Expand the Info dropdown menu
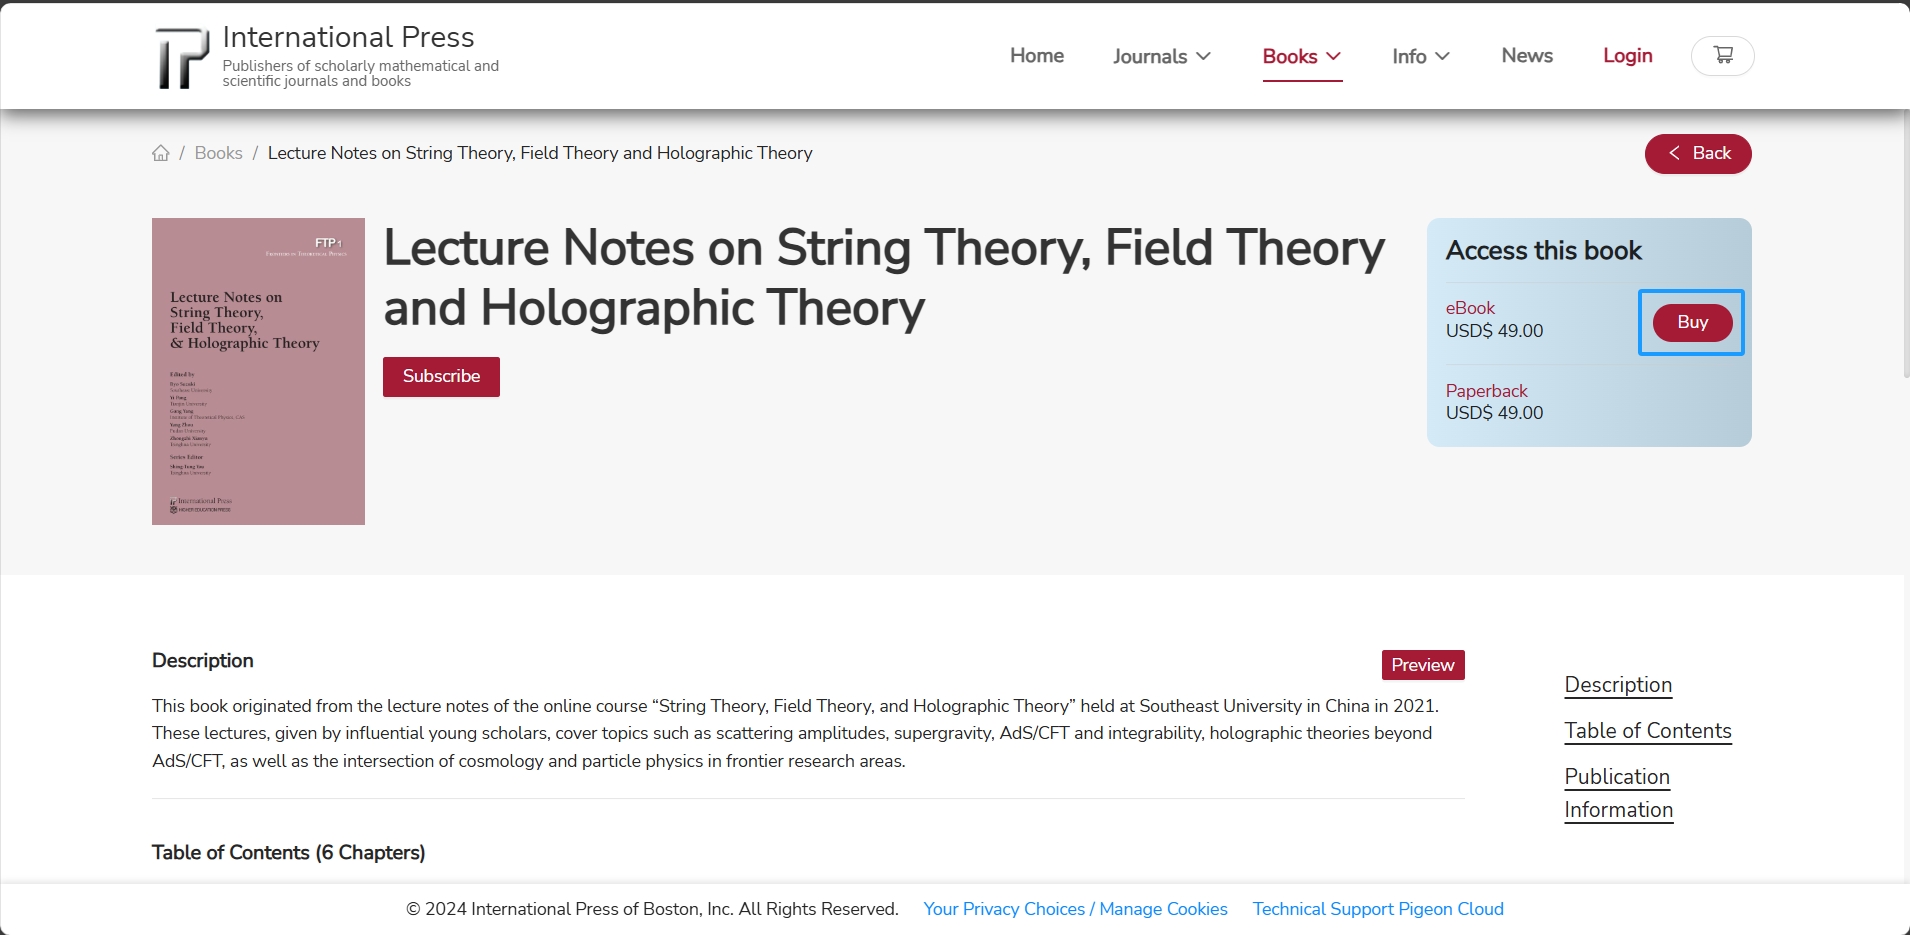1910x935 pixels. [x=1421, y=57]
